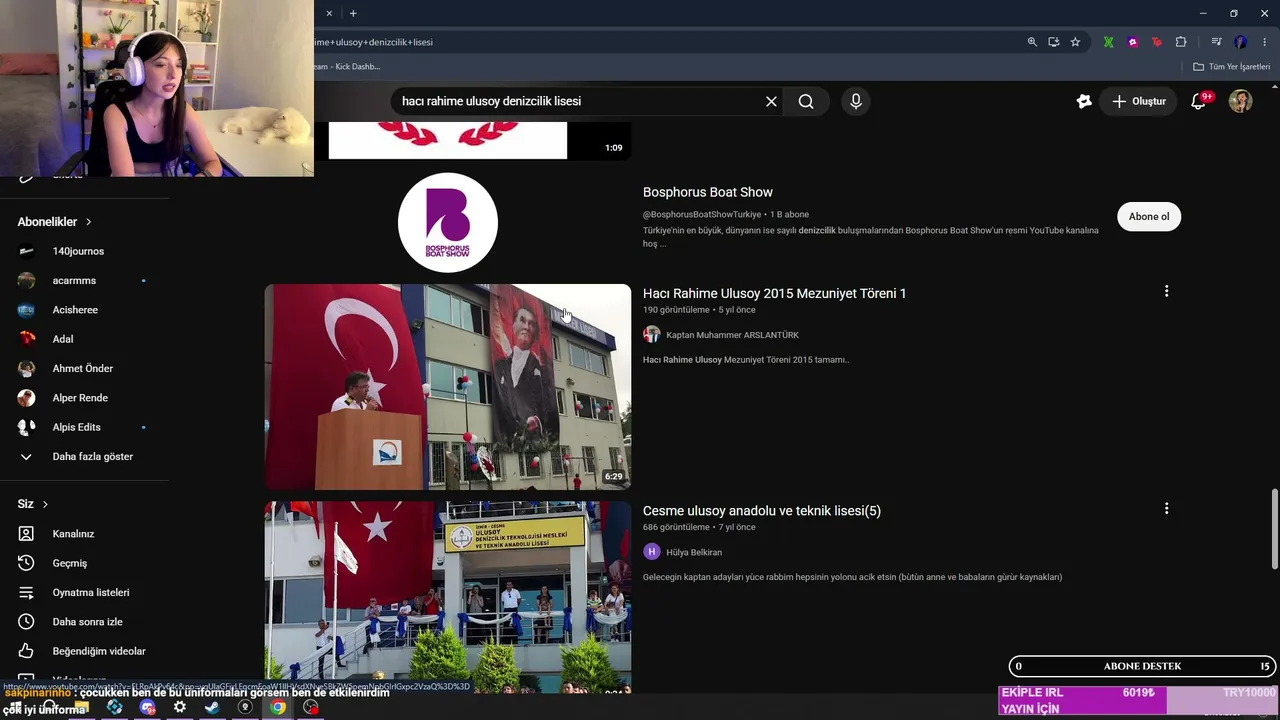Open Chrome from the taskbar
The height and width of the screenshot is (720, 1280).
[278, 707]
